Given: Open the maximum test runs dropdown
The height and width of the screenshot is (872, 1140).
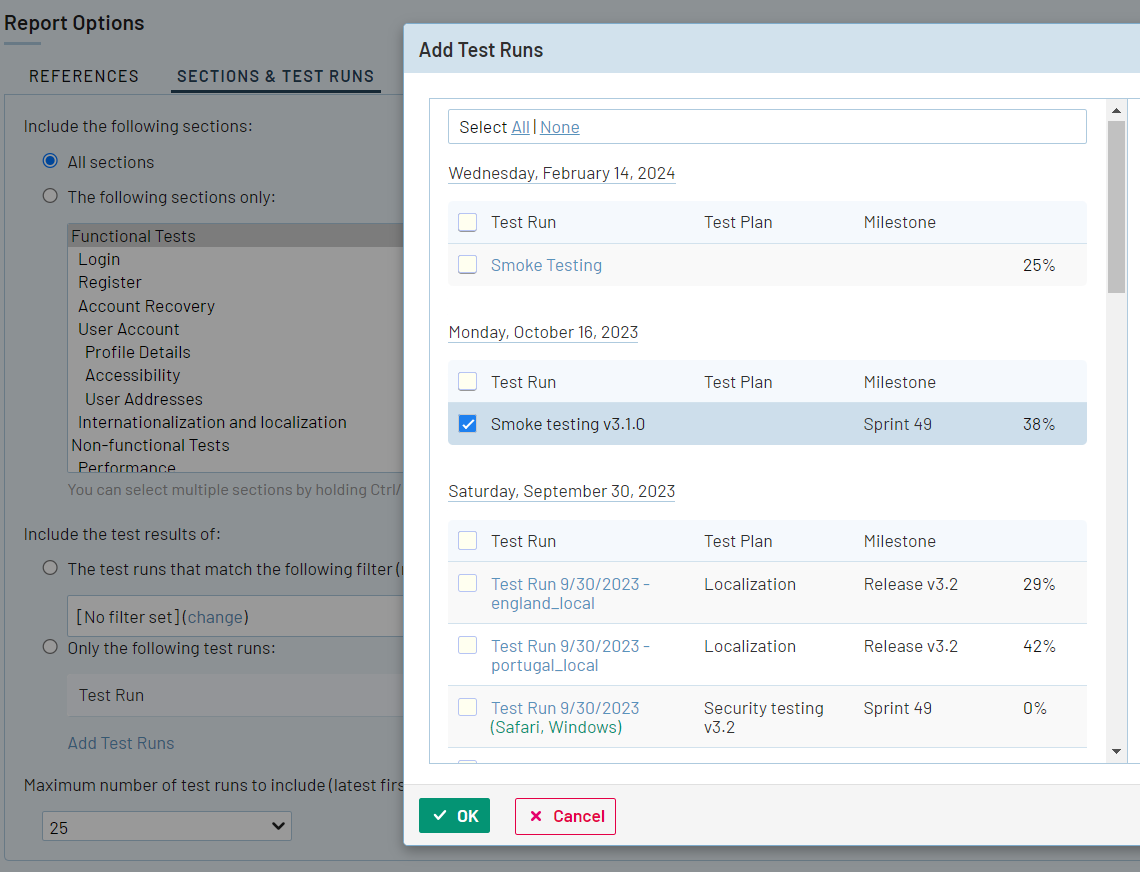Looking at the screenshot, I should tap(167, 827).
